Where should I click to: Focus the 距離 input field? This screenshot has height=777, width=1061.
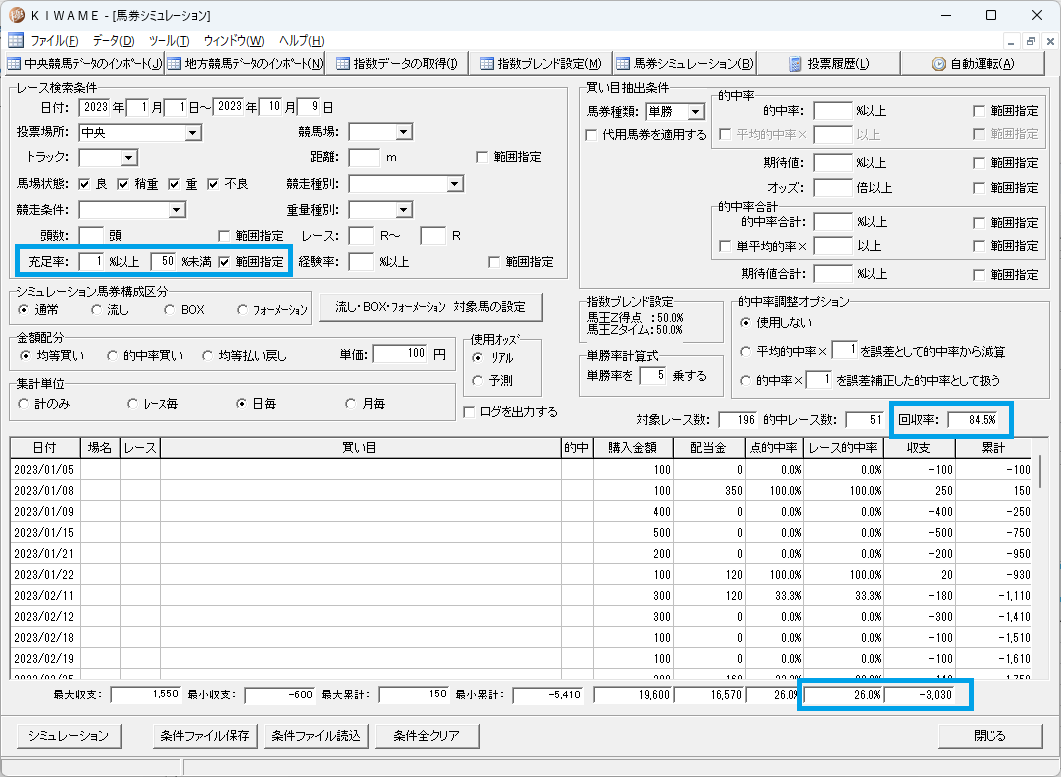coord(364,158)
